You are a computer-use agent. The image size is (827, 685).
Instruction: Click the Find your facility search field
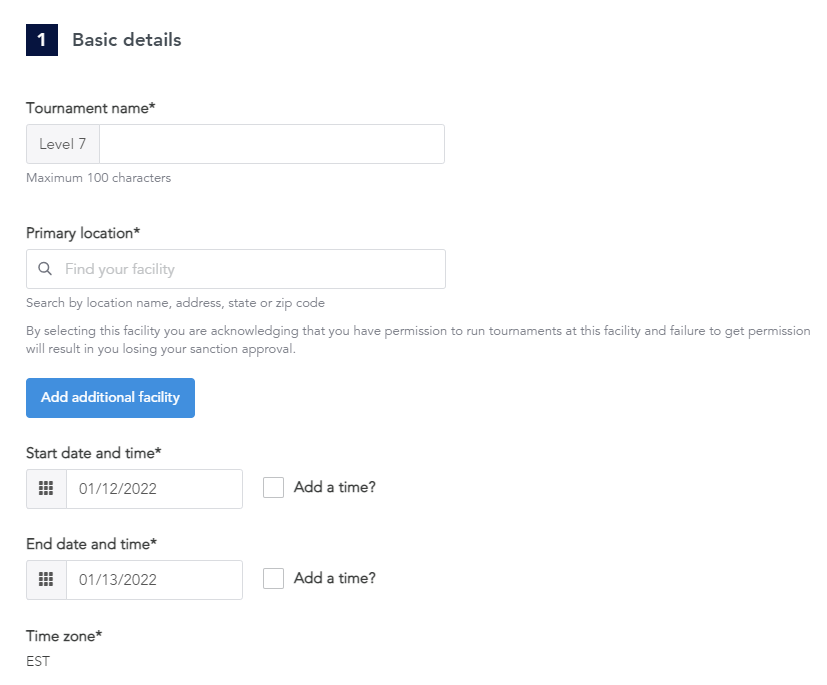pos(236,269)
